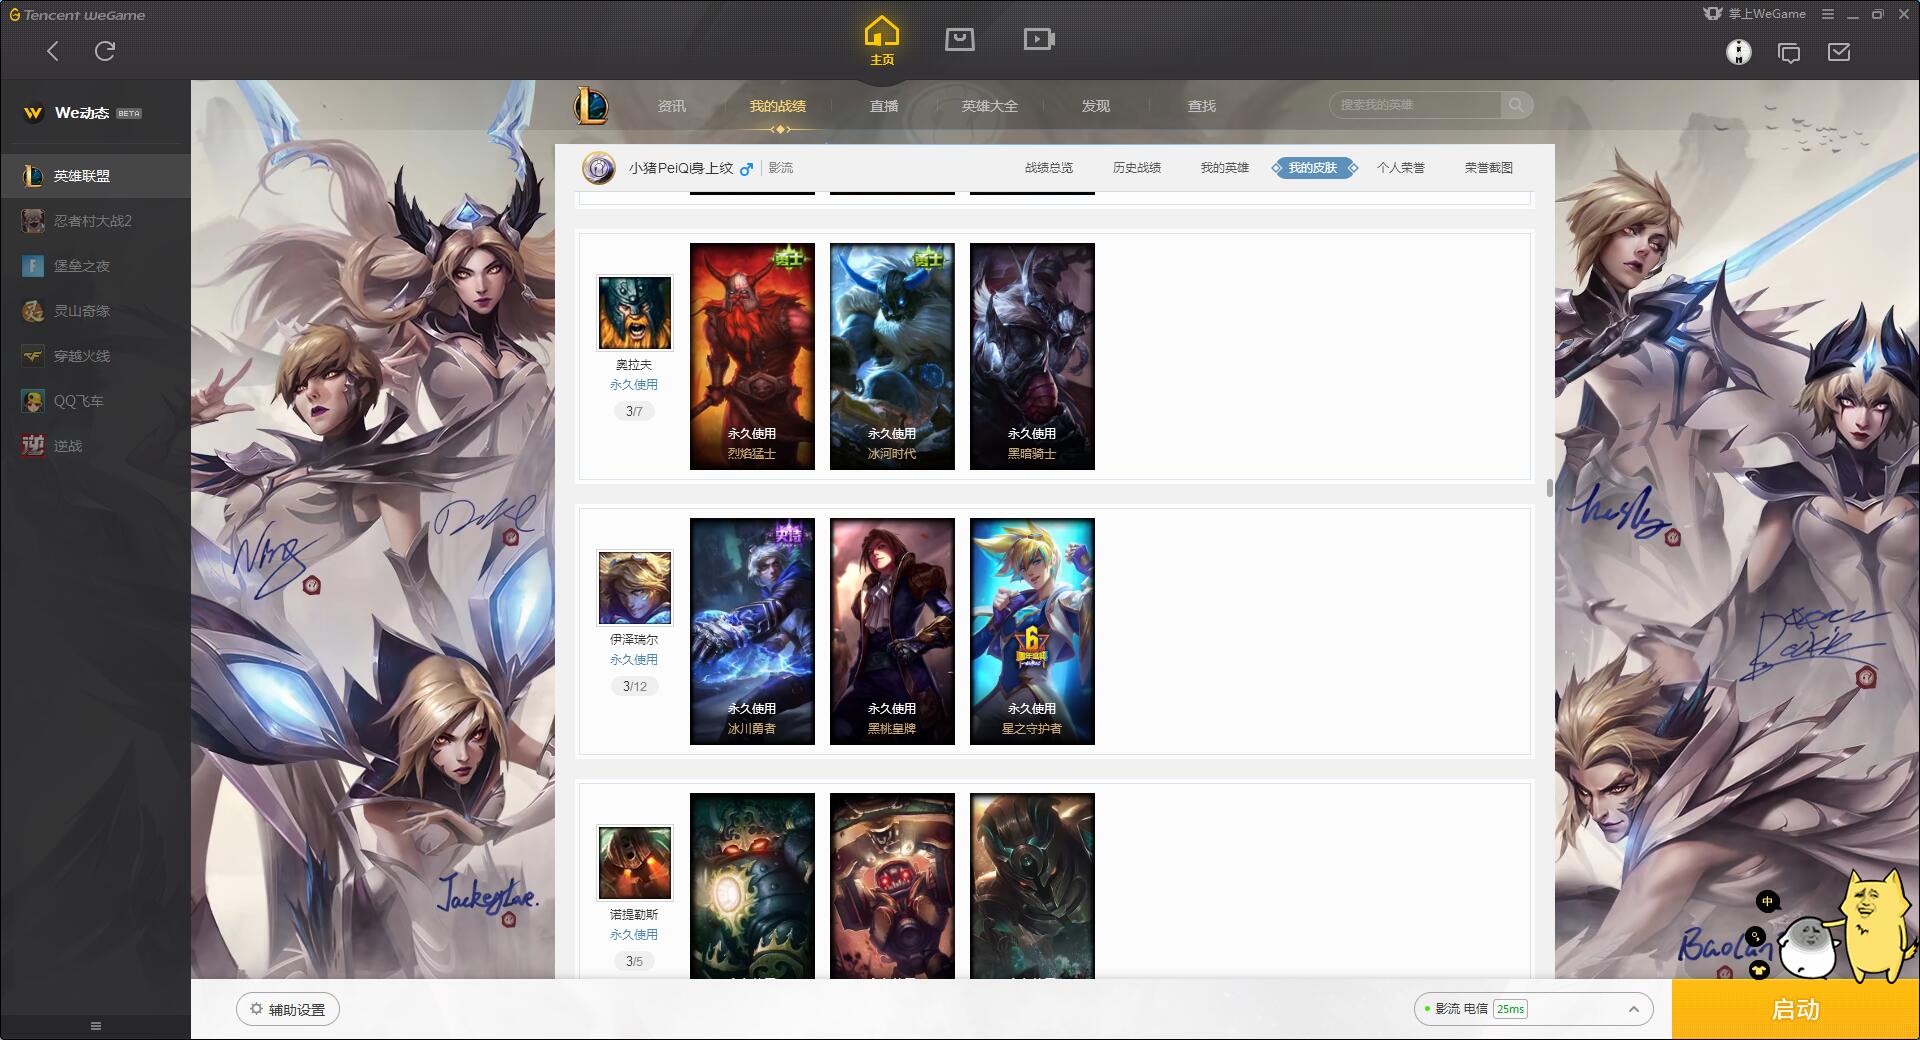
Task: Switch to 查找 tab
Action: tap(1202, 106)
